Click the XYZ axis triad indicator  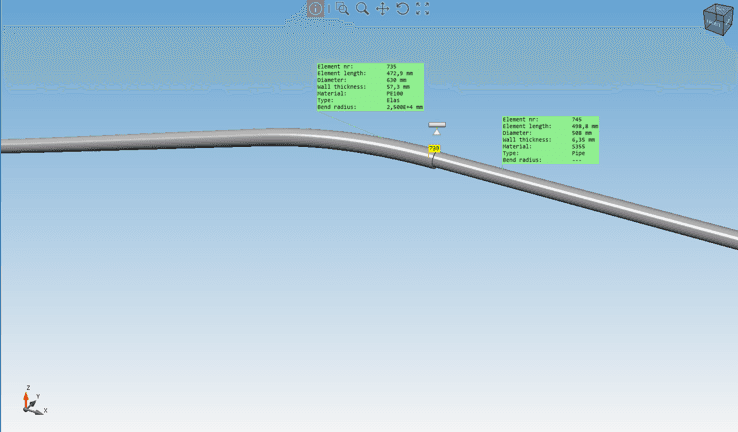pos(32,401)
